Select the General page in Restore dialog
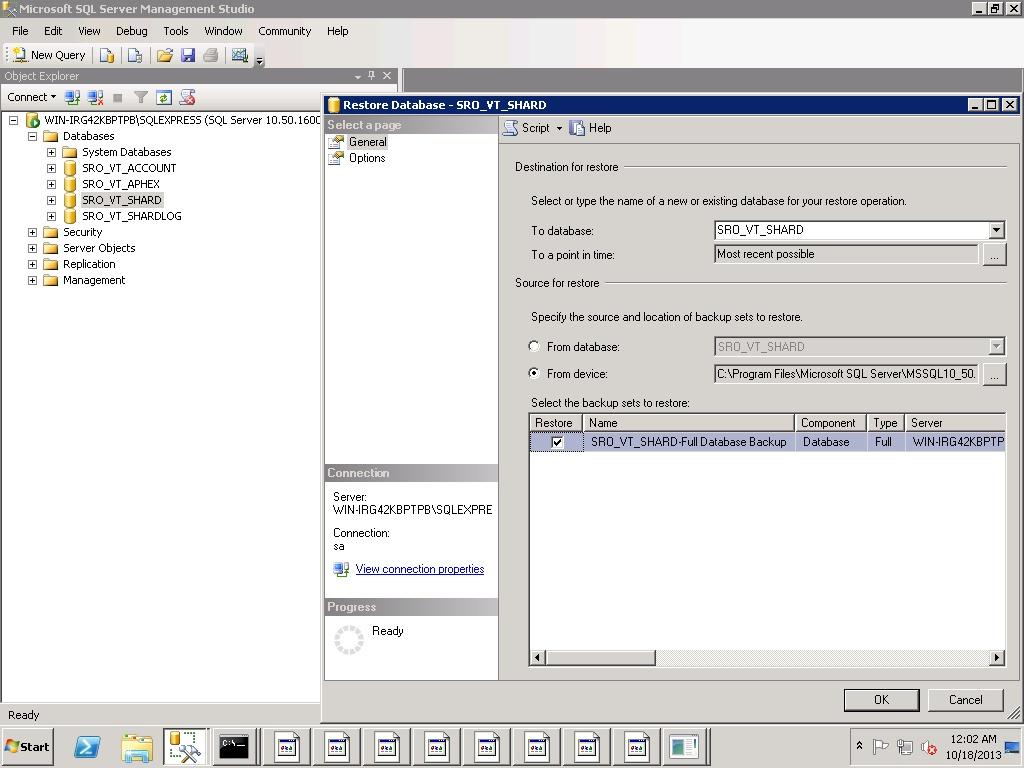This screenshot has width=1024, height=768. (x=367, y=142)
